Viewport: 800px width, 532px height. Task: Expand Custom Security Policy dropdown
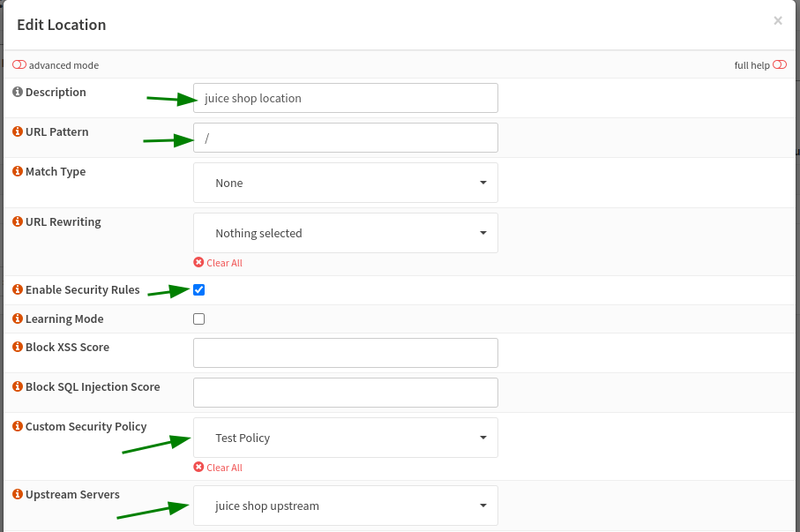[345, 438]
